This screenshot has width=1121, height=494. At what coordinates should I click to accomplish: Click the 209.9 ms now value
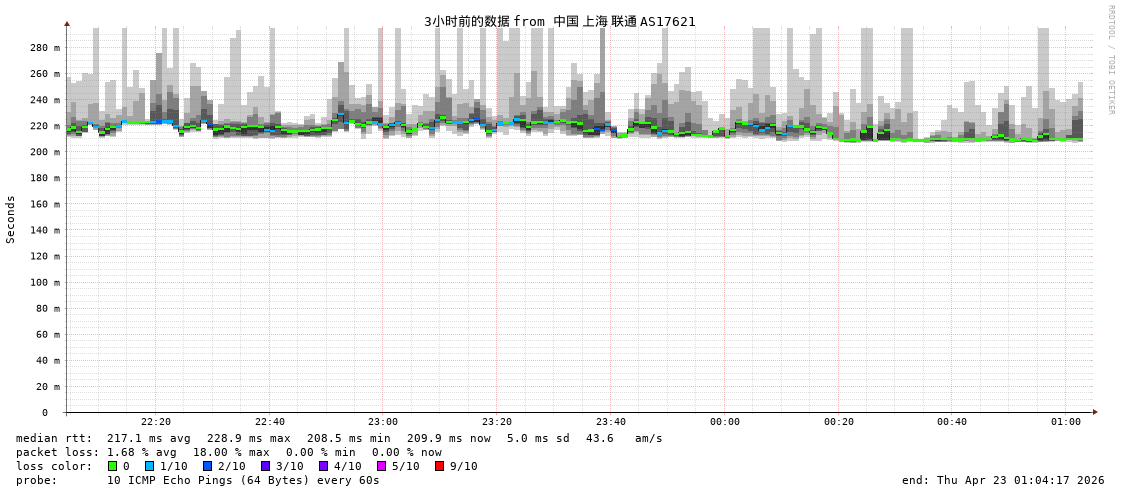pos(449,438)
